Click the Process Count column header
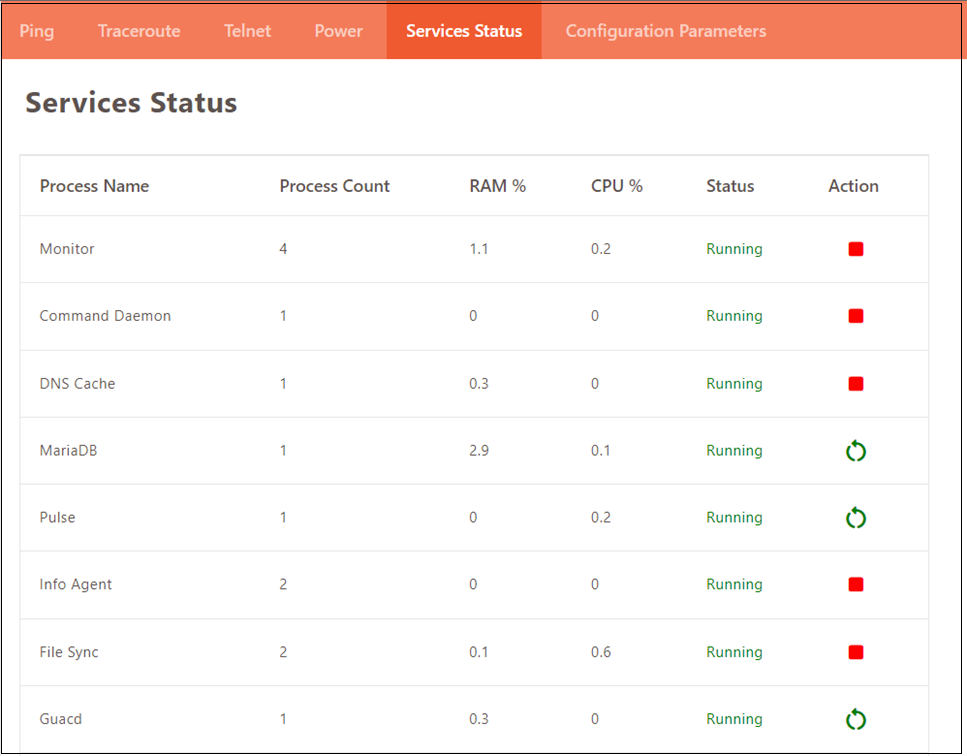 pyautogui.click(x=334, y=186)
